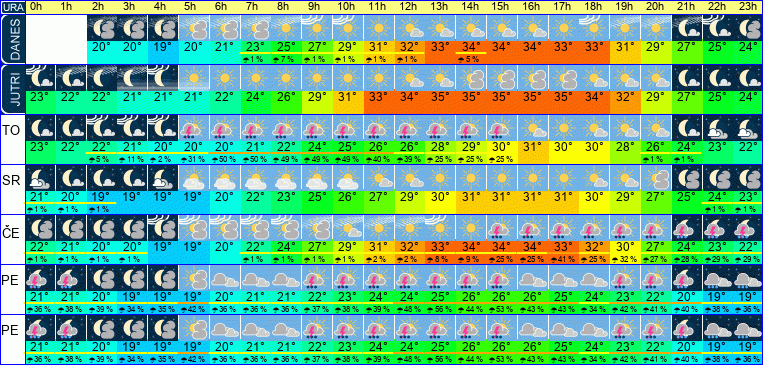The width and height of the screenshot is (763, 365).
Task: Click the TO 7h thunderstorm icon
Action: coord(255,128)
